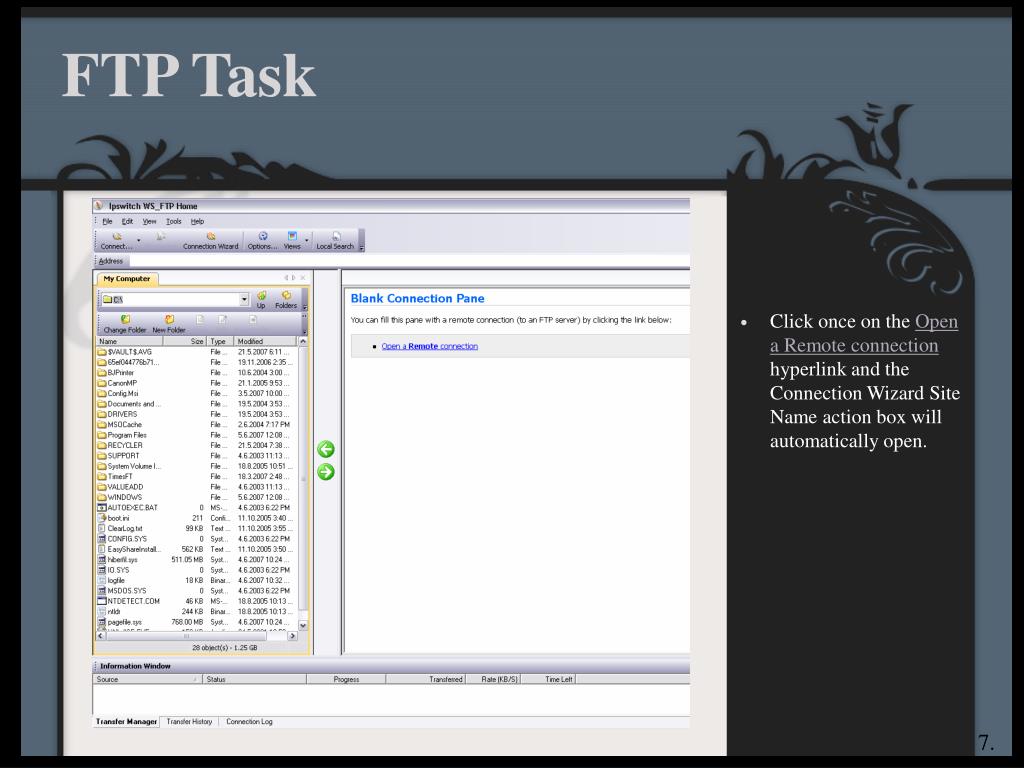Sort file list by Type column
Viewport: 1024px width, 768px height.
click(220, 342)
